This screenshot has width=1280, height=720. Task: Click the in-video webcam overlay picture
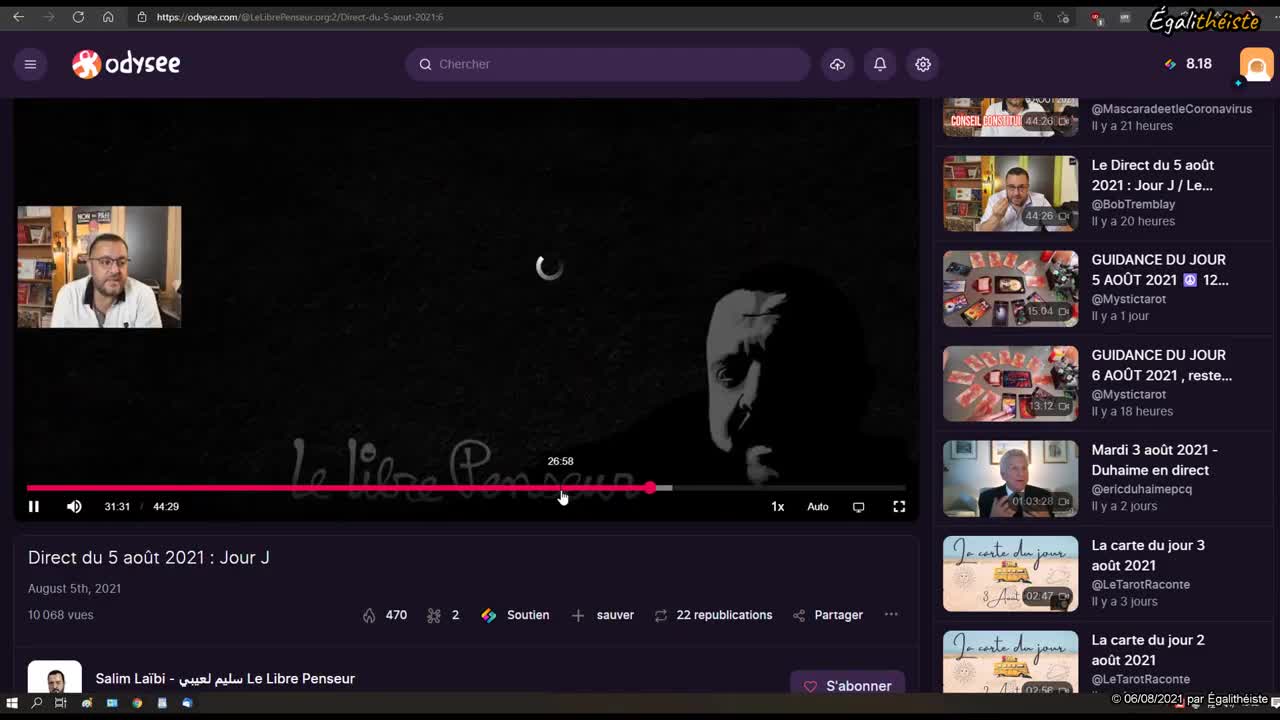[x=99, y=267]
